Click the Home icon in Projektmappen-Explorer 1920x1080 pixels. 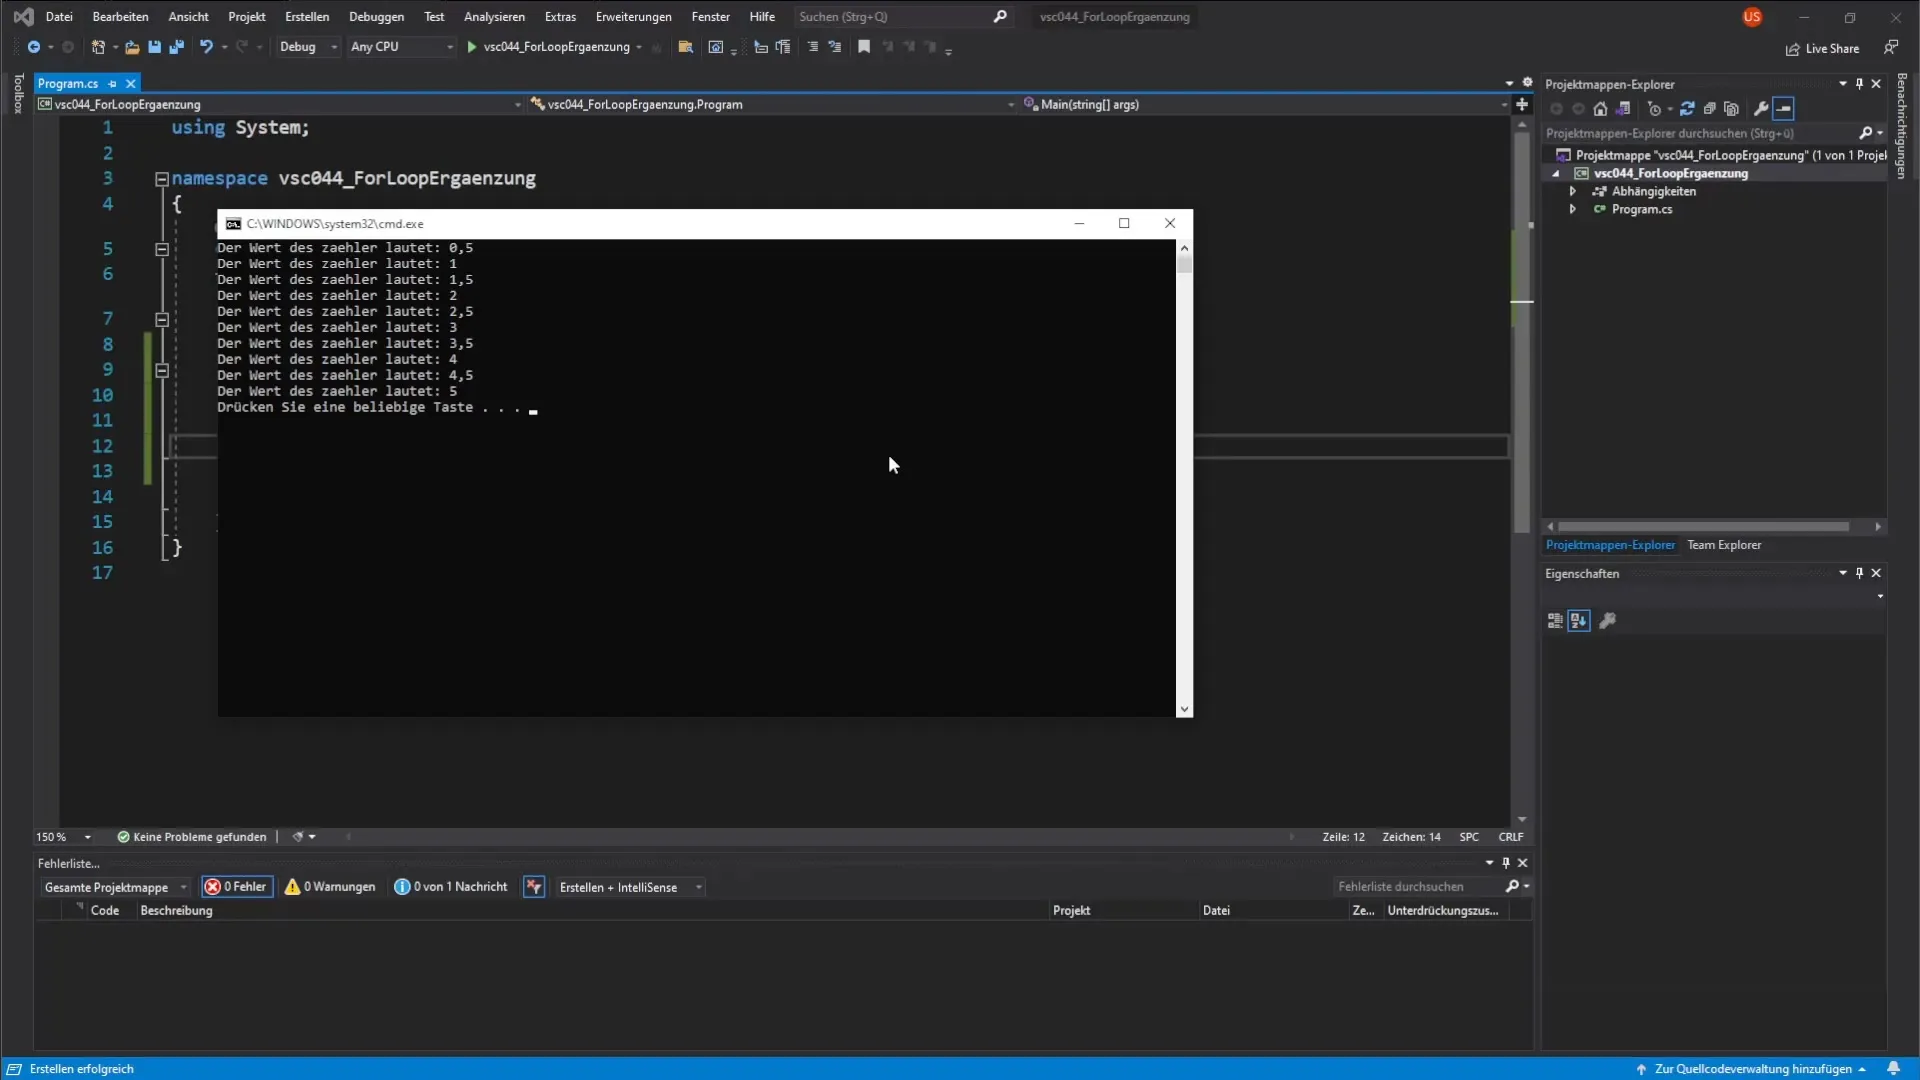[1600, 109]
